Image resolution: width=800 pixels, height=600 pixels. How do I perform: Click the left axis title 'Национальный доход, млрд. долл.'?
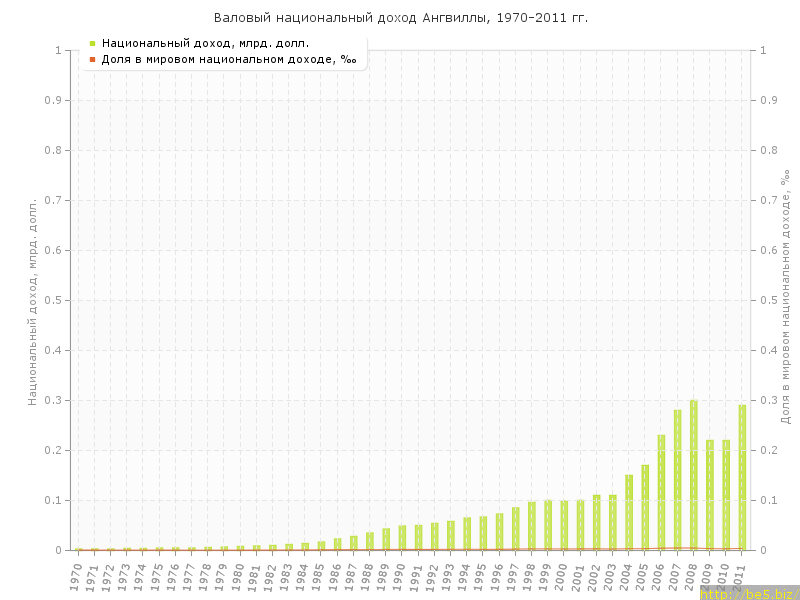[32, 300]
